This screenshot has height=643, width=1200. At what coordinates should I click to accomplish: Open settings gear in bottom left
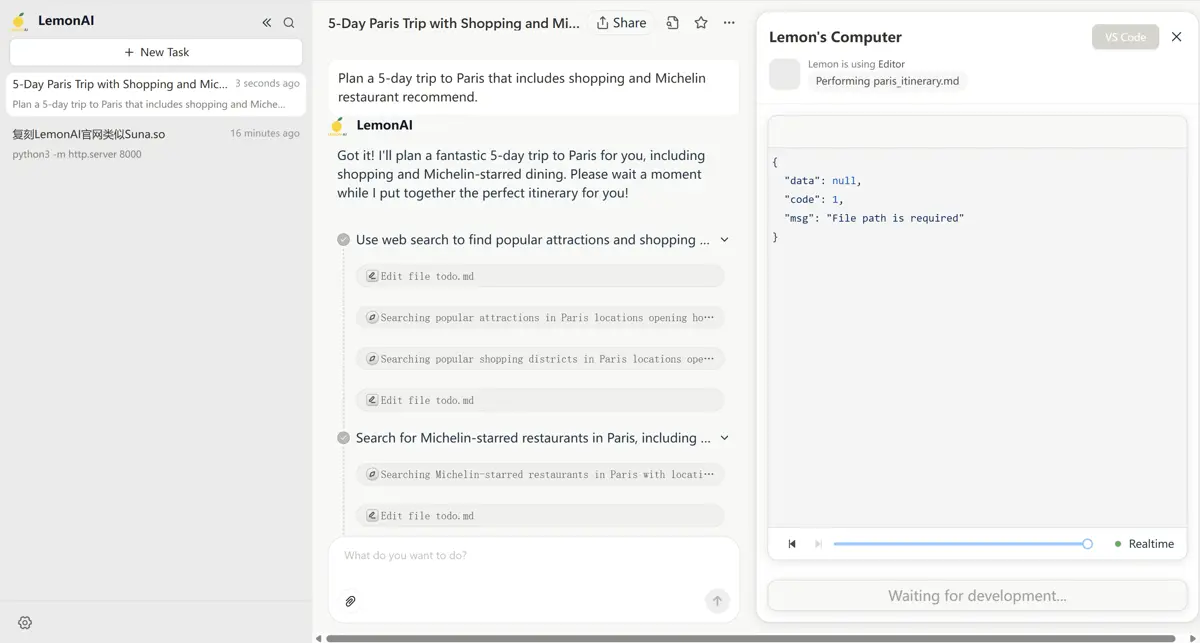(x=25, y=622)
